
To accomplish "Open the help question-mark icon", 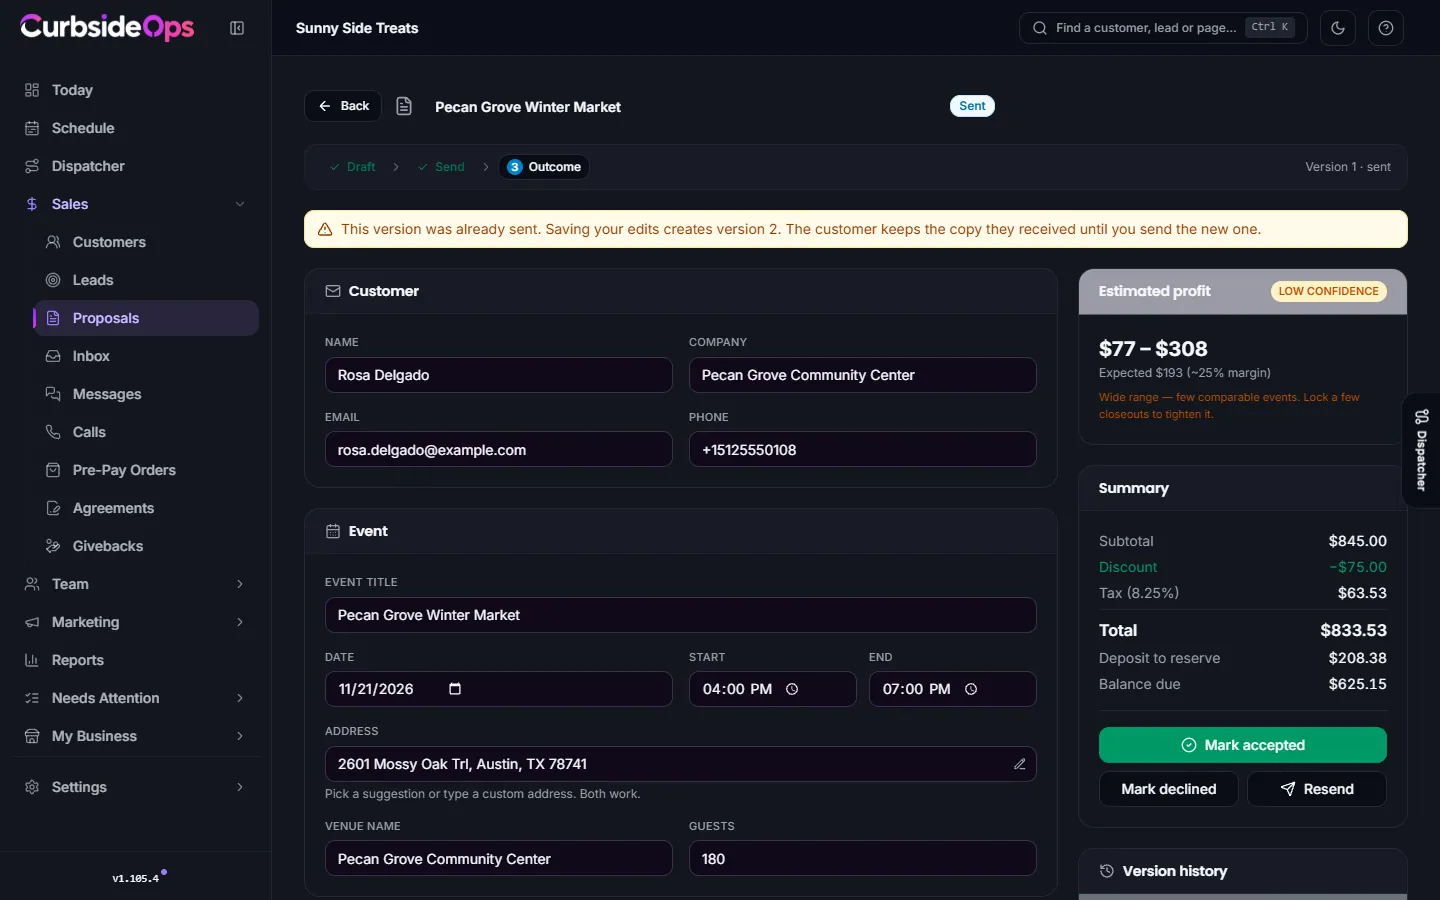I will tap(1386, 28).
